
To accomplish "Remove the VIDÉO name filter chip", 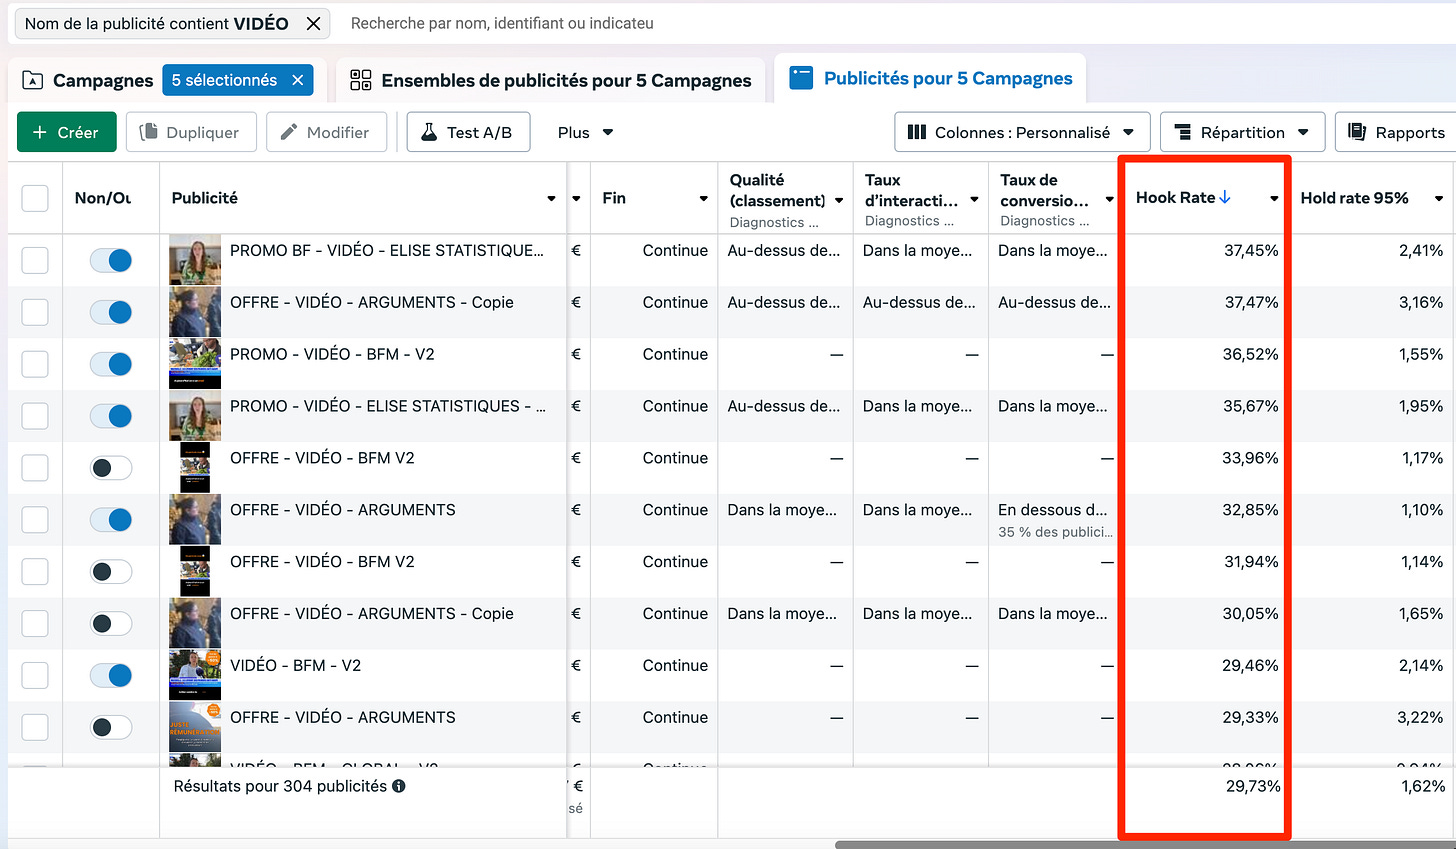I will click(x=313, y=23).
